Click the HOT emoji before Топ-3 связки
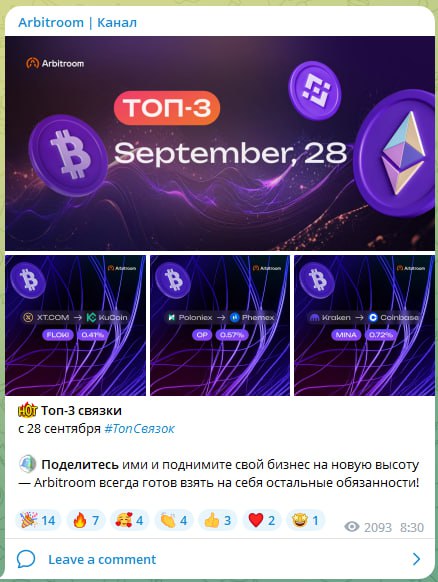The image size is (438, 582). (x=27, y=411)
